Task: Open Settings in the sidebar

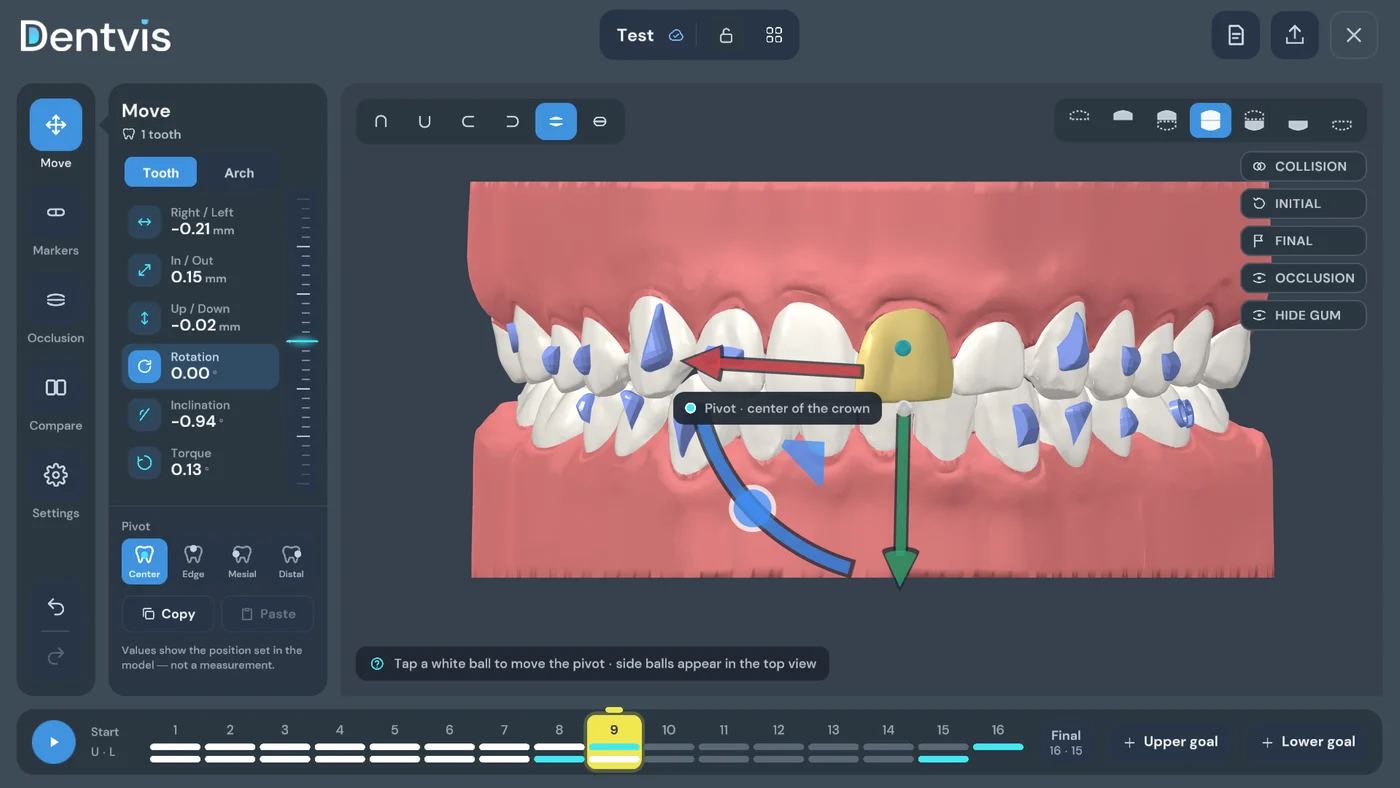Action: click(56, 475)
